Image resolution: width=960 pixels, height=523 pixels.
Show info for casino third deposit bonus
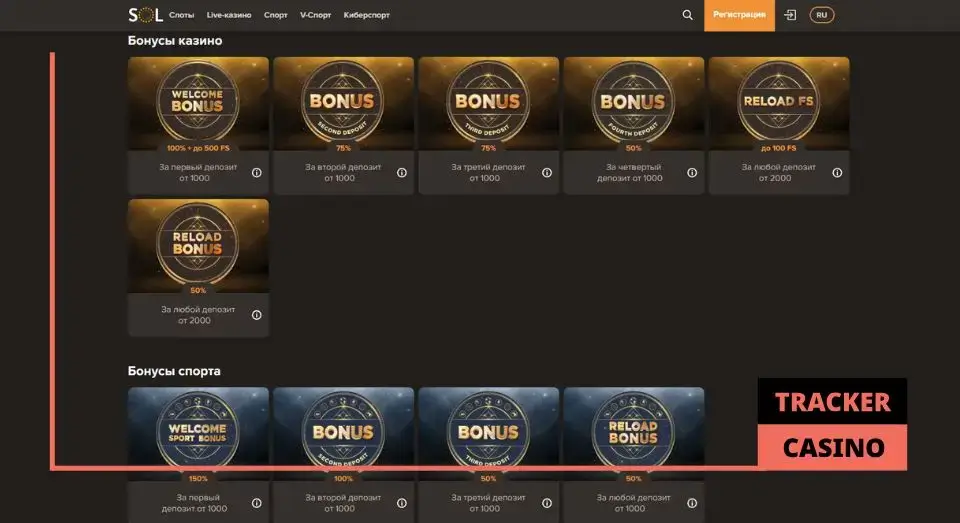pos(547,173)
